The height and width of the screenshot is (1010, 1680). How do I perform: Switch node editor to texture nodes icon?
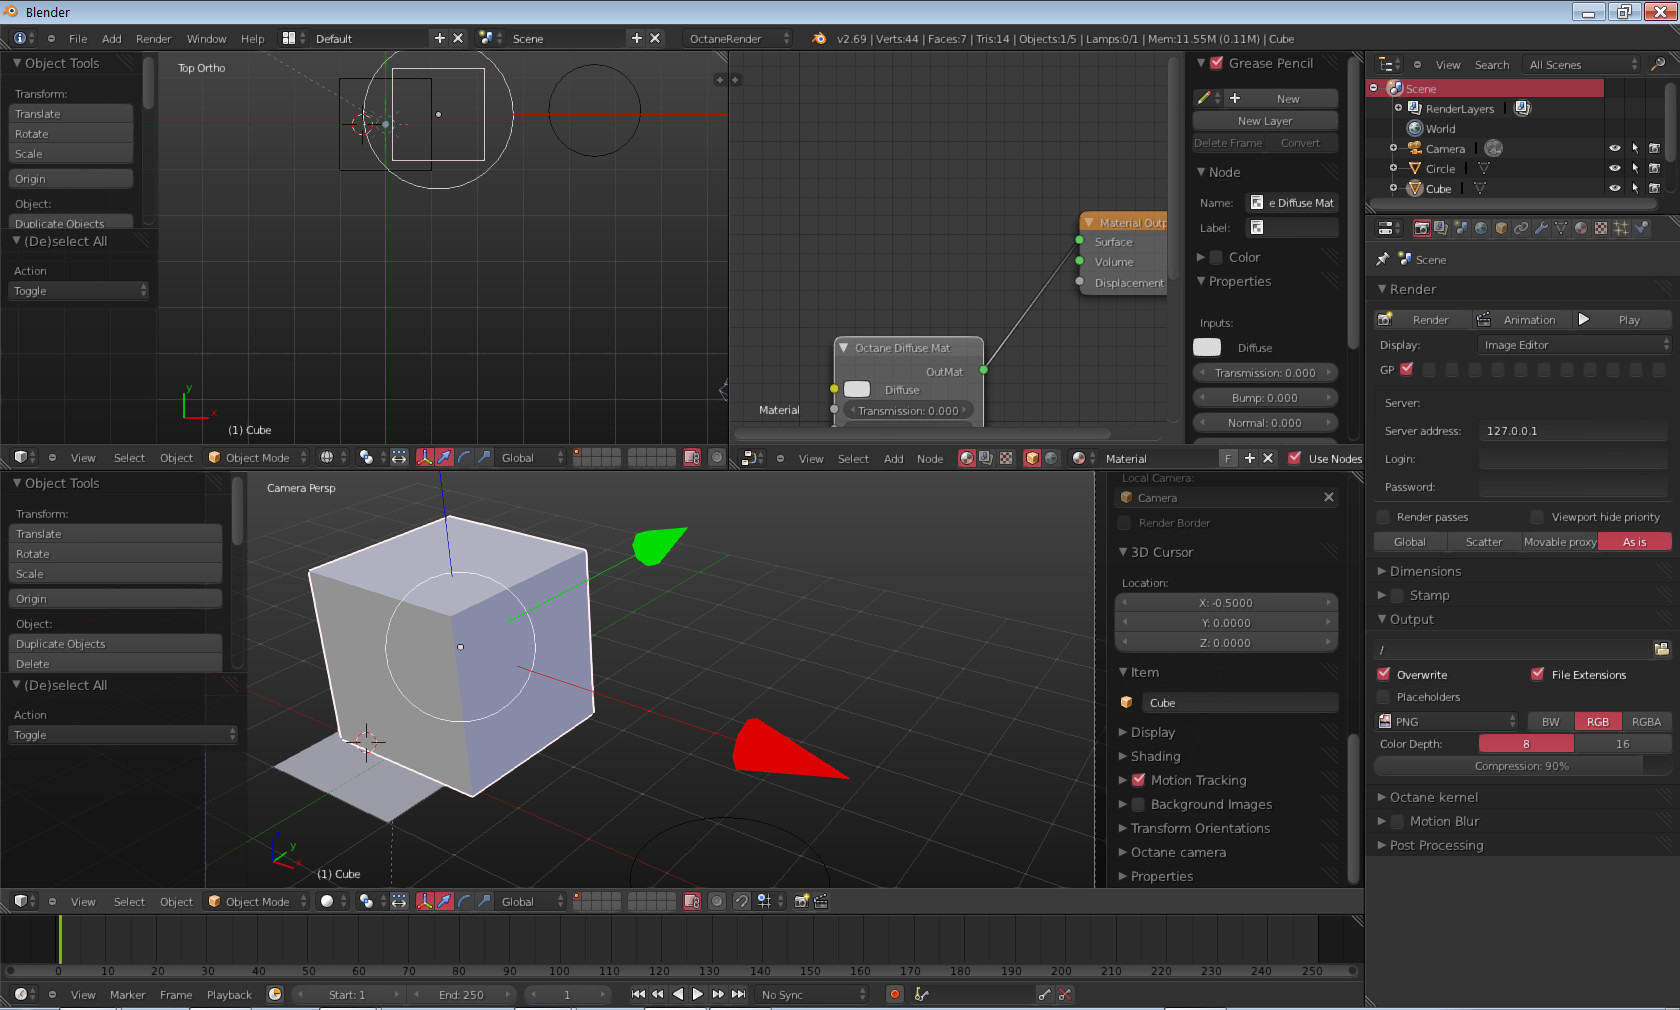point(1006,458)
